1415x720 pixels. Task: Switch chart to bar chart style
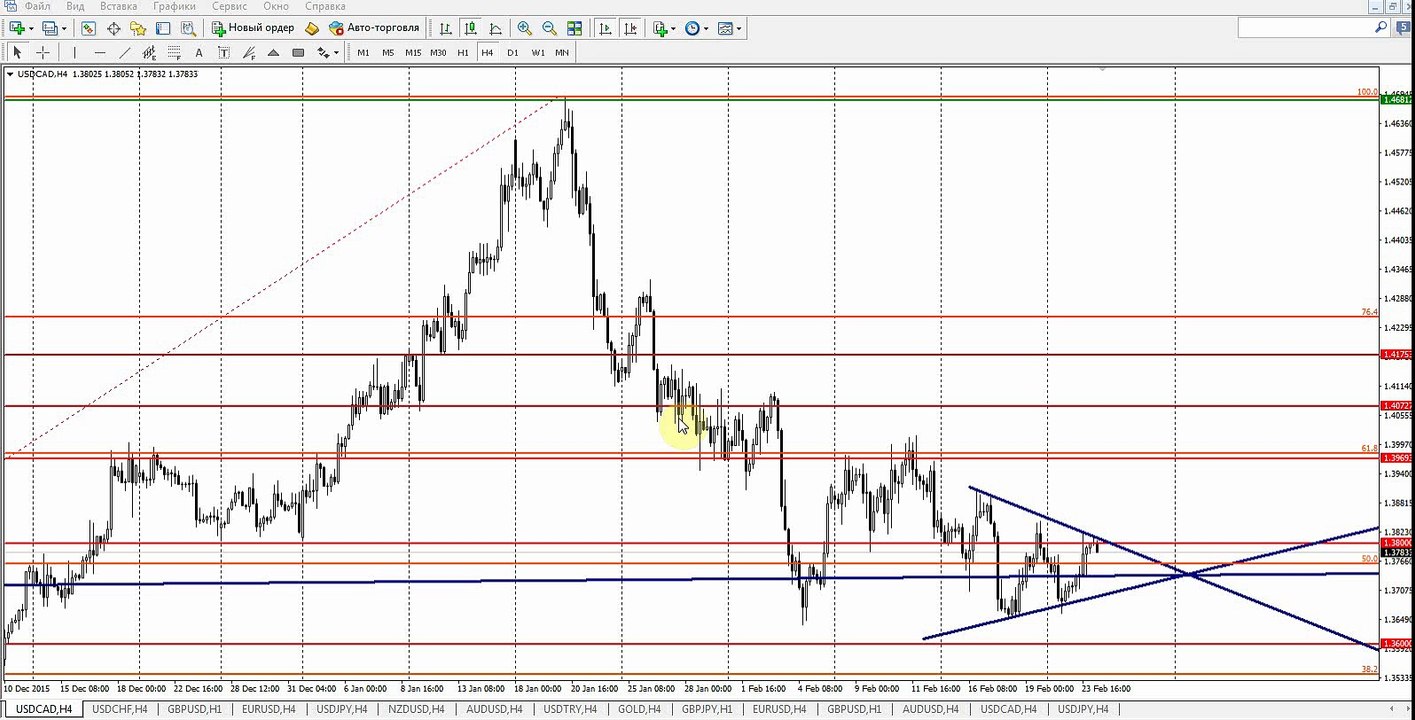point(445,28)
